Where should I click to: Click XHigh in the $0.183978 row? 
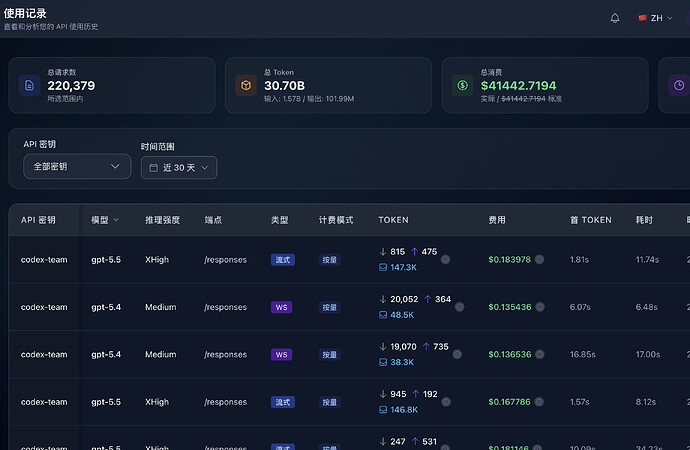pos(157,260)
